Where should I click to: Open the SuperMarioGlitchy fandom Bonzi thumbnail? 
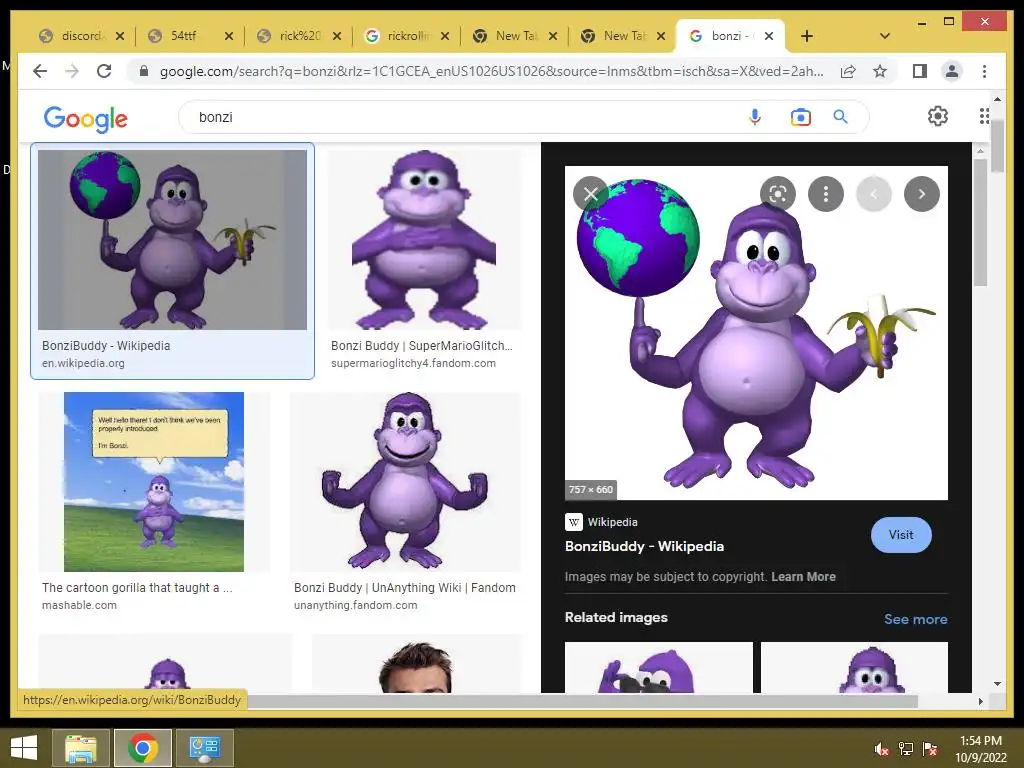point(424,240)
